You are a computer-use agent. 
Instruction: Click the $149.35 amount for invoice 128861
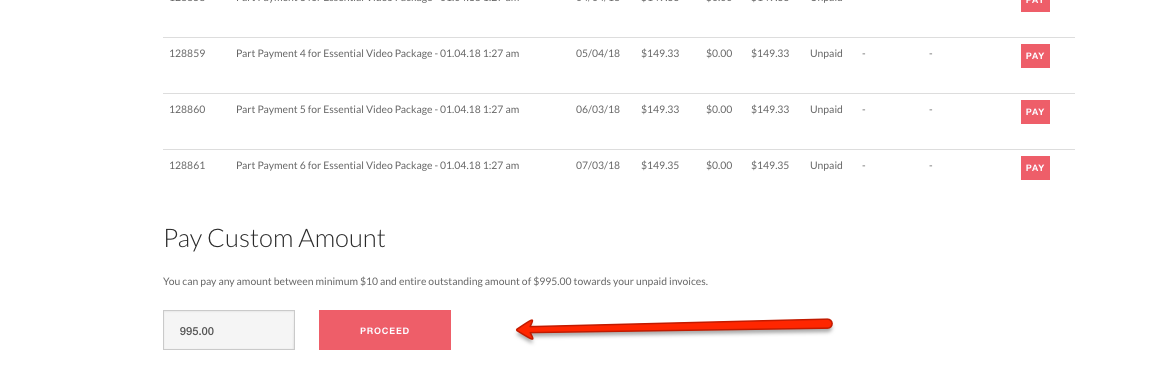coord(660,165)
